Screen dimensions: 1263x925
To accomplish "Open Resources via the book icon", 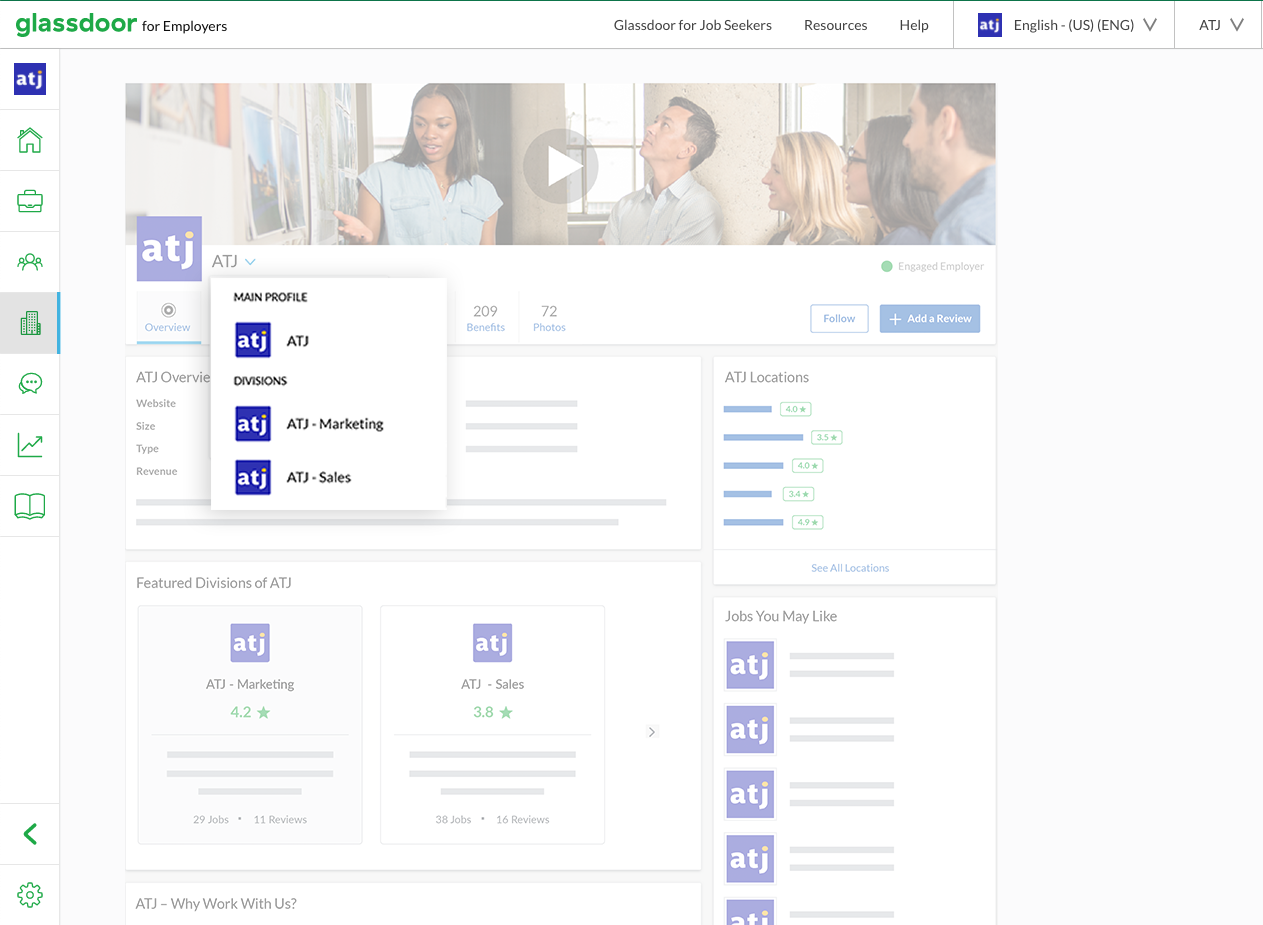I will click(30, 505).
